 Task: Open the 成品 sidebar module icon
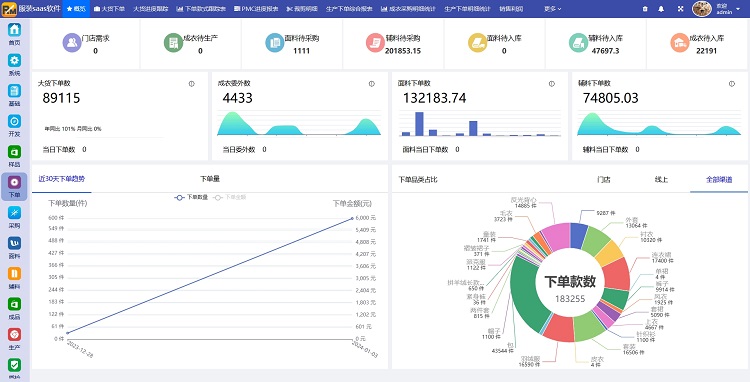point(14,304)
